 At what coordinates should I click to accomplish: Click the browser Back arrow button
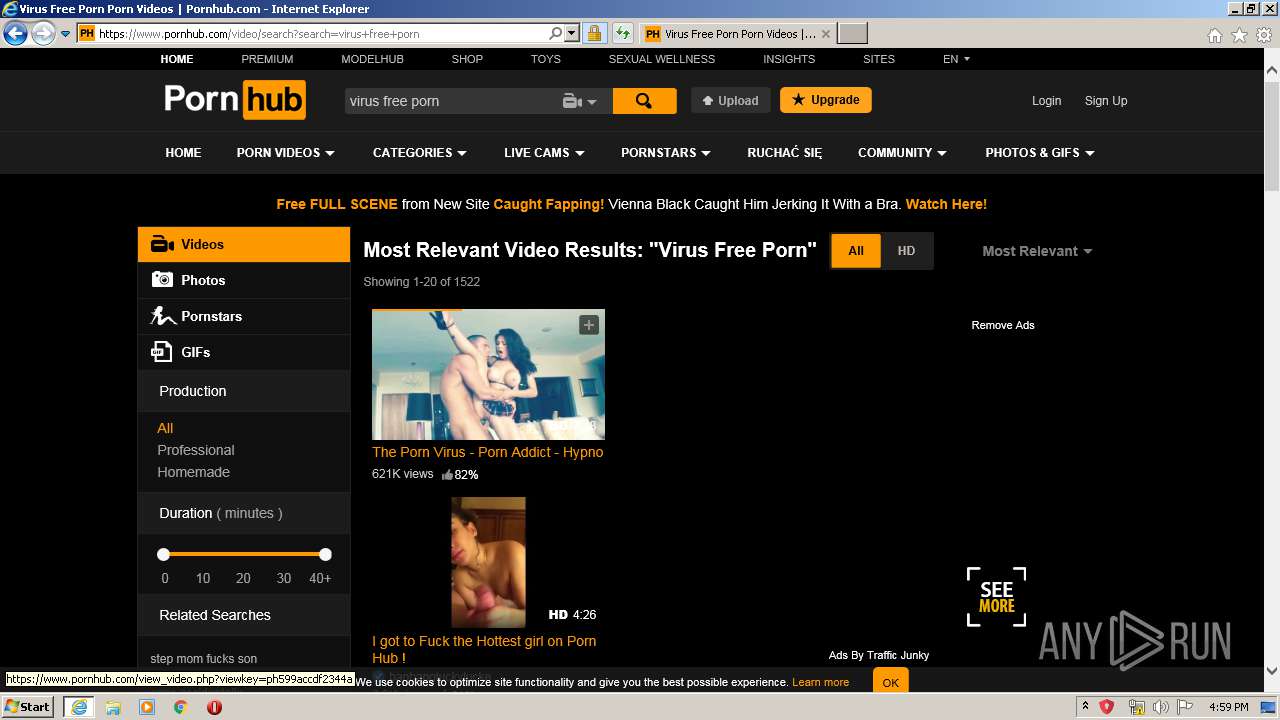tap(15, 34)
